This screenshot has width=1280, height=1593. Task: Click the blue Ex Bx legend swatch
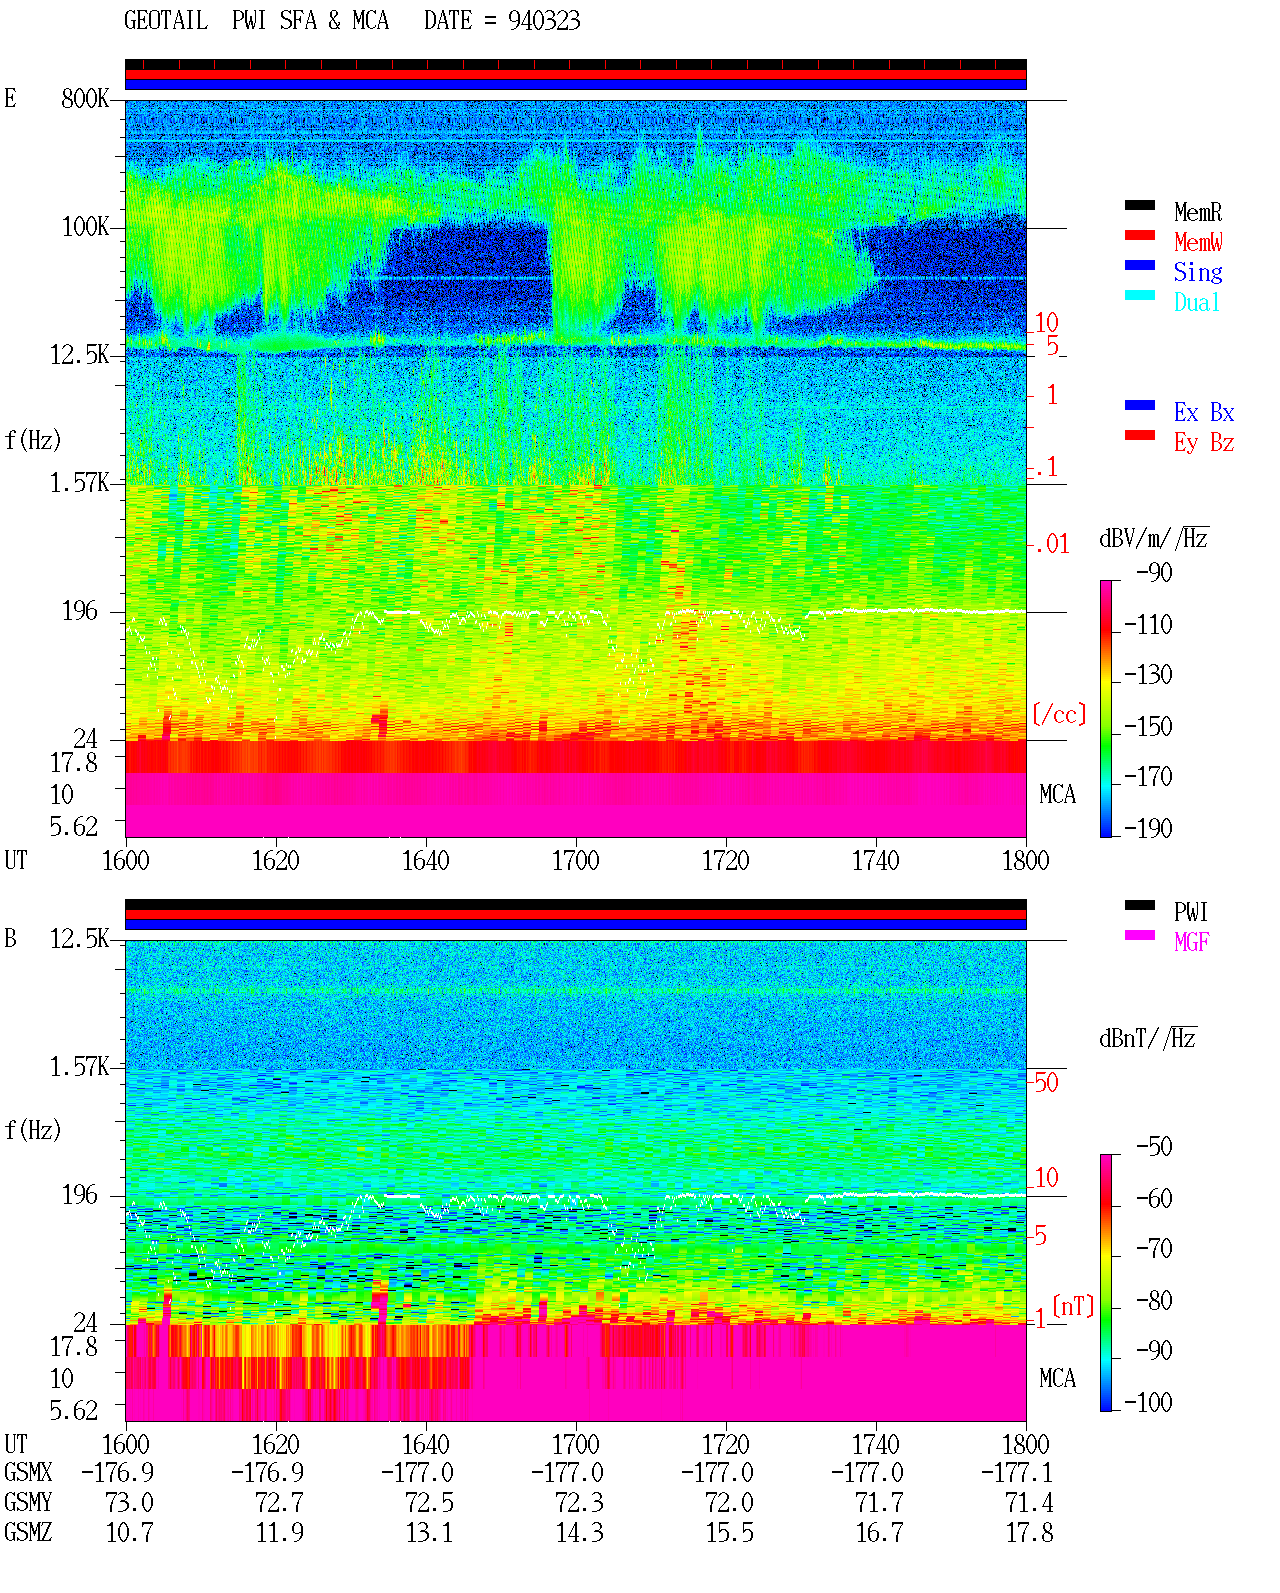[x=1139, y=405]
